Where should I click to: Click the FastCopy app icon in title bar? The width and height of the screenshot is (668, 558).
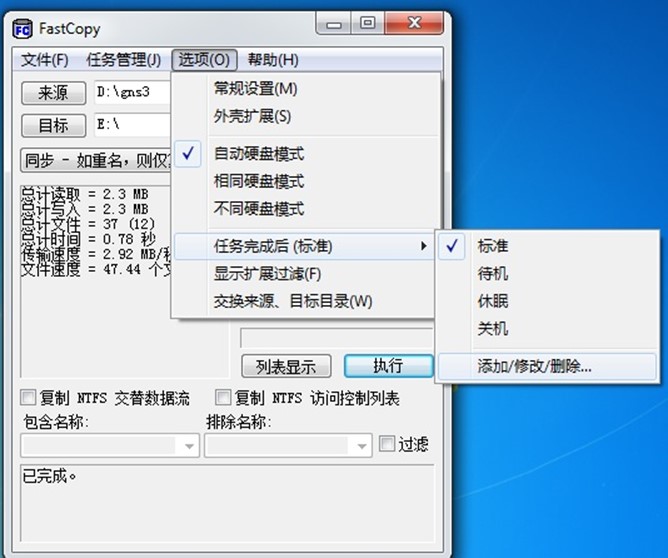coord(22,28)
